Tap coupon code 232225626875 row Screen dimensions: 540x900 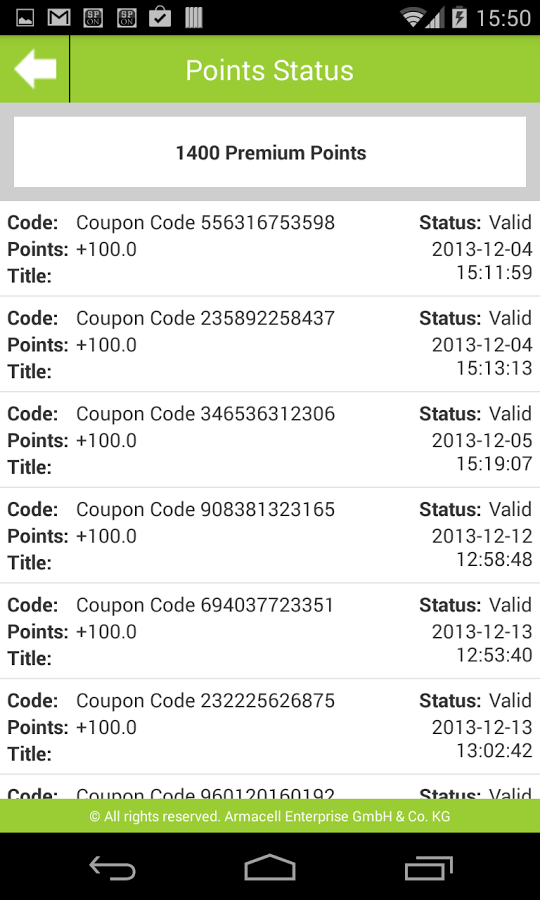pyautogui.click(x=270, y=727)
